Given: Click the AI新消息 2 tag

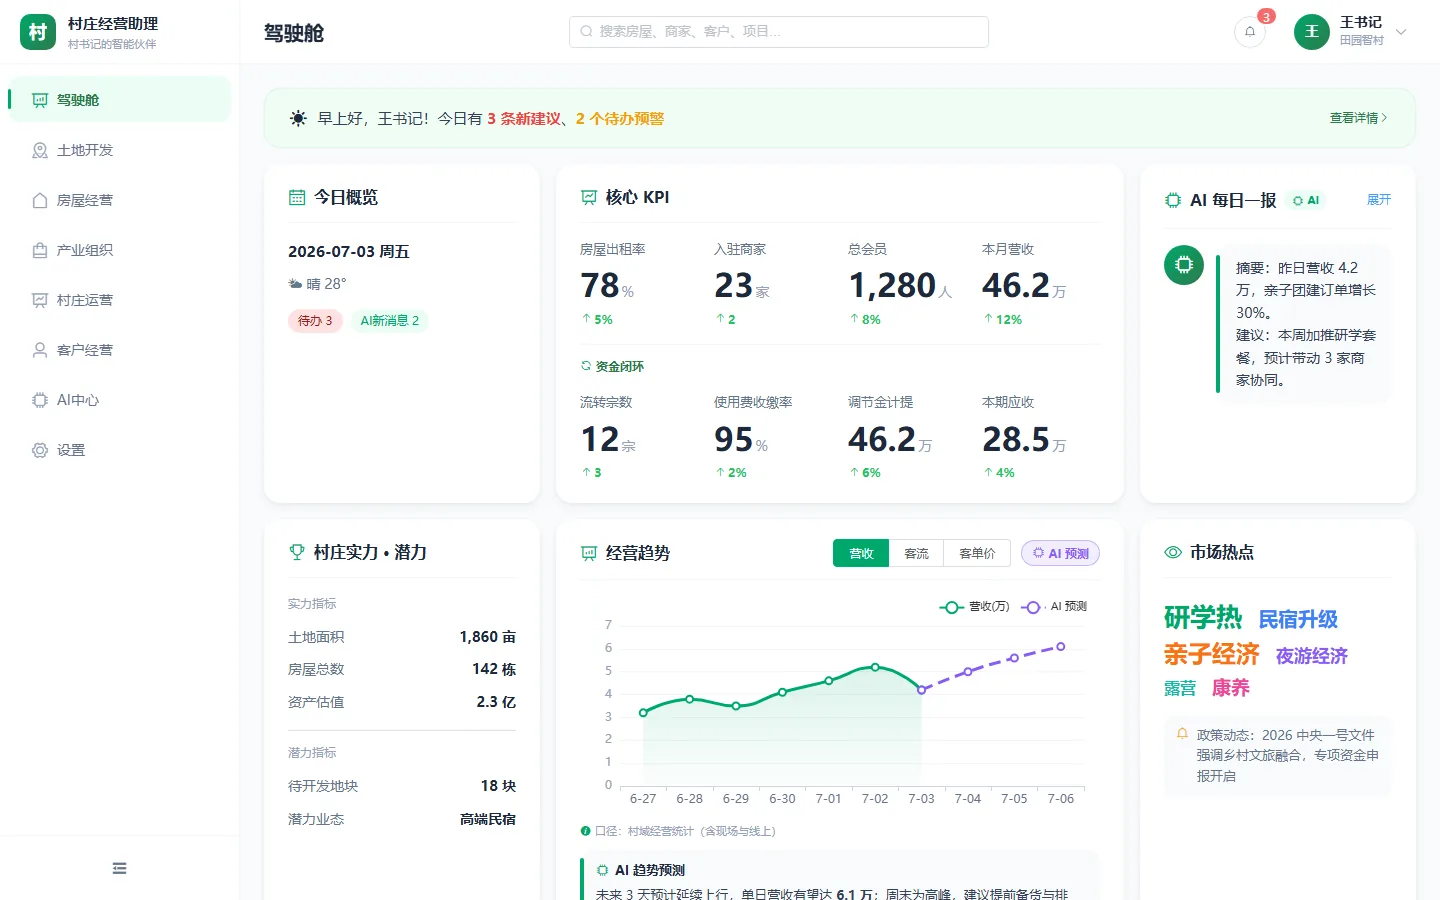Looking at the screenshot, I should (390, 321).
